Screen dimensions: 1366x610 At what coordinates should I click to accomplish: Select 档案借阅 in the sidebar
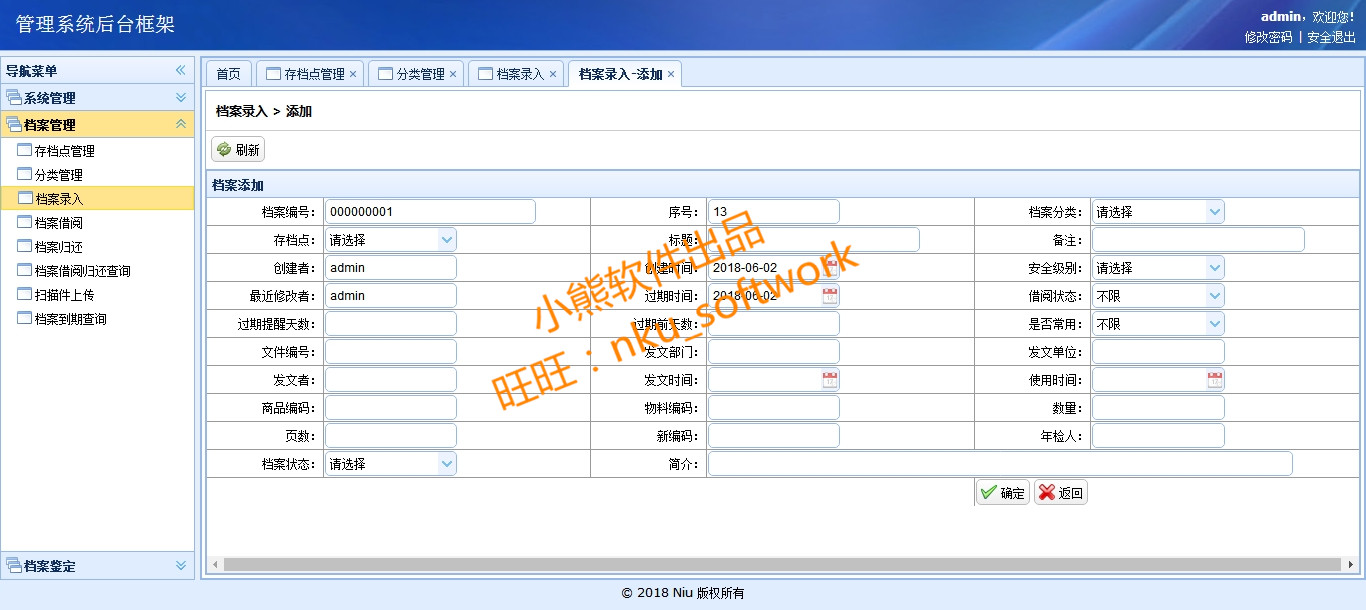coord(58,223)
